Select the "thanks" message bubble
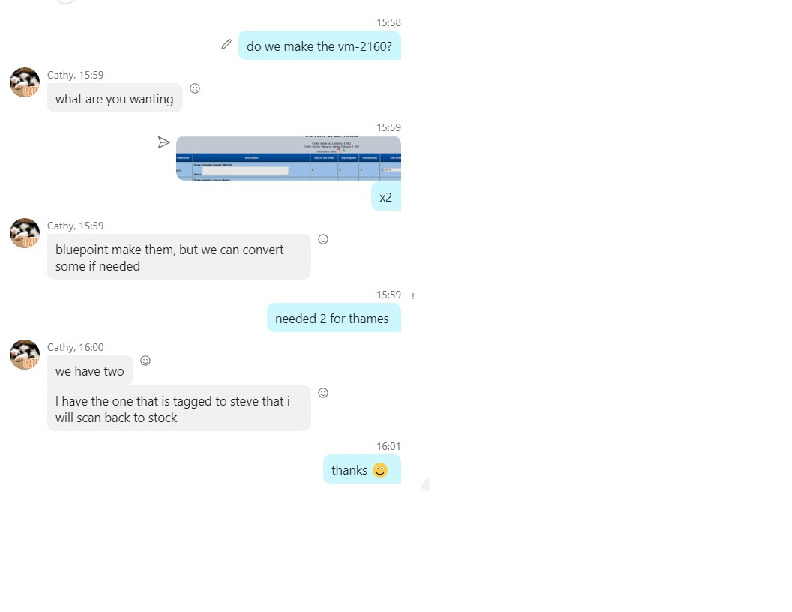This screenshot has width=792, height=612. (362, 470)
